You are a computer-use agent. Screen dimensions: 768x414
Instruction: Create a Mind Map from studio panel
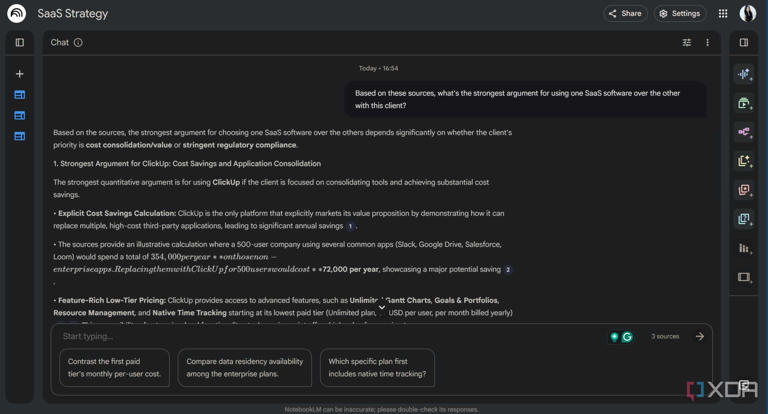coord(744,132)
